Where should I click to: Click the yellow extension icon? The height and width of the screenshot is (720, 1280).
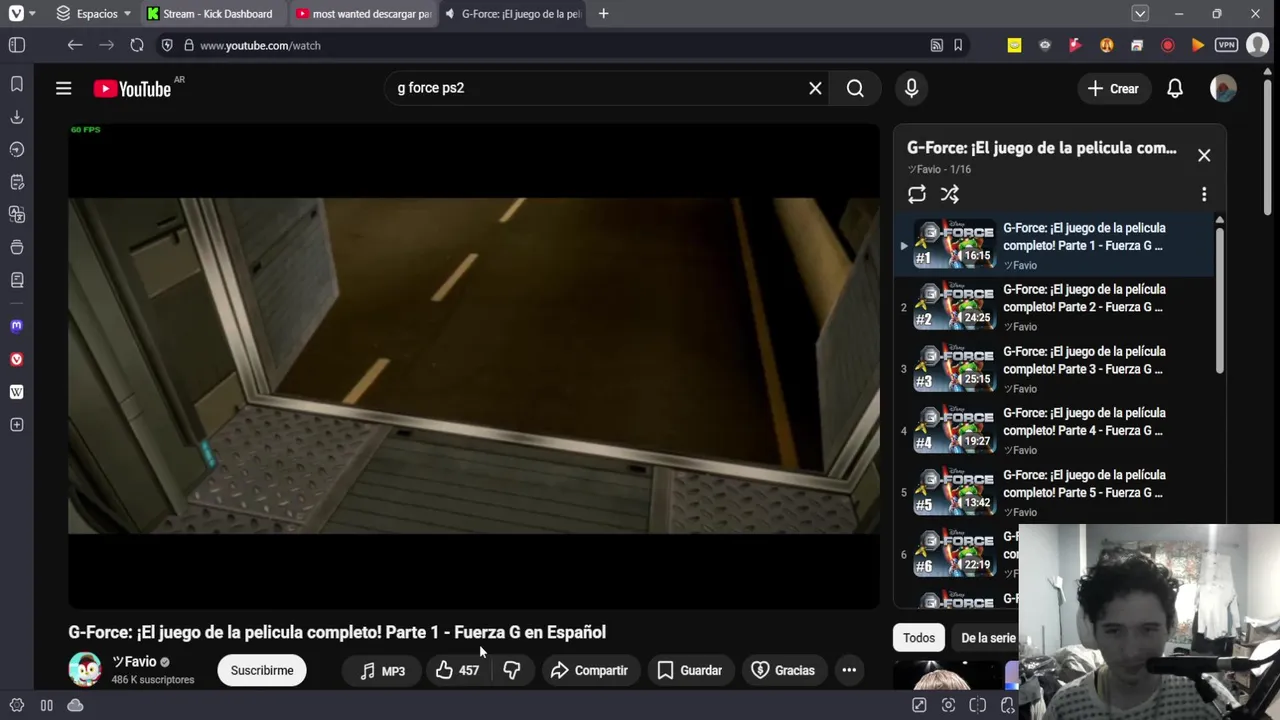coord(1014,45)
